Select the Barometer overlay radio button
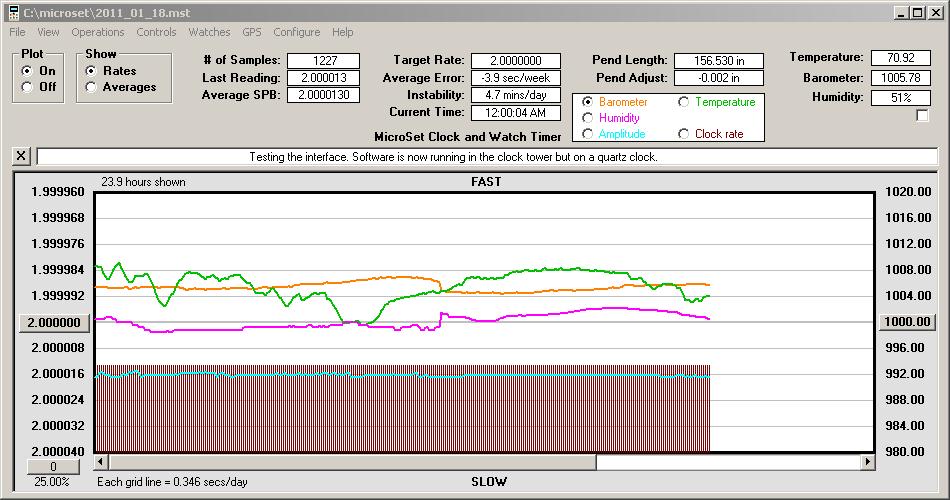This screenshot has height=500, width=950. click(587, 102)
